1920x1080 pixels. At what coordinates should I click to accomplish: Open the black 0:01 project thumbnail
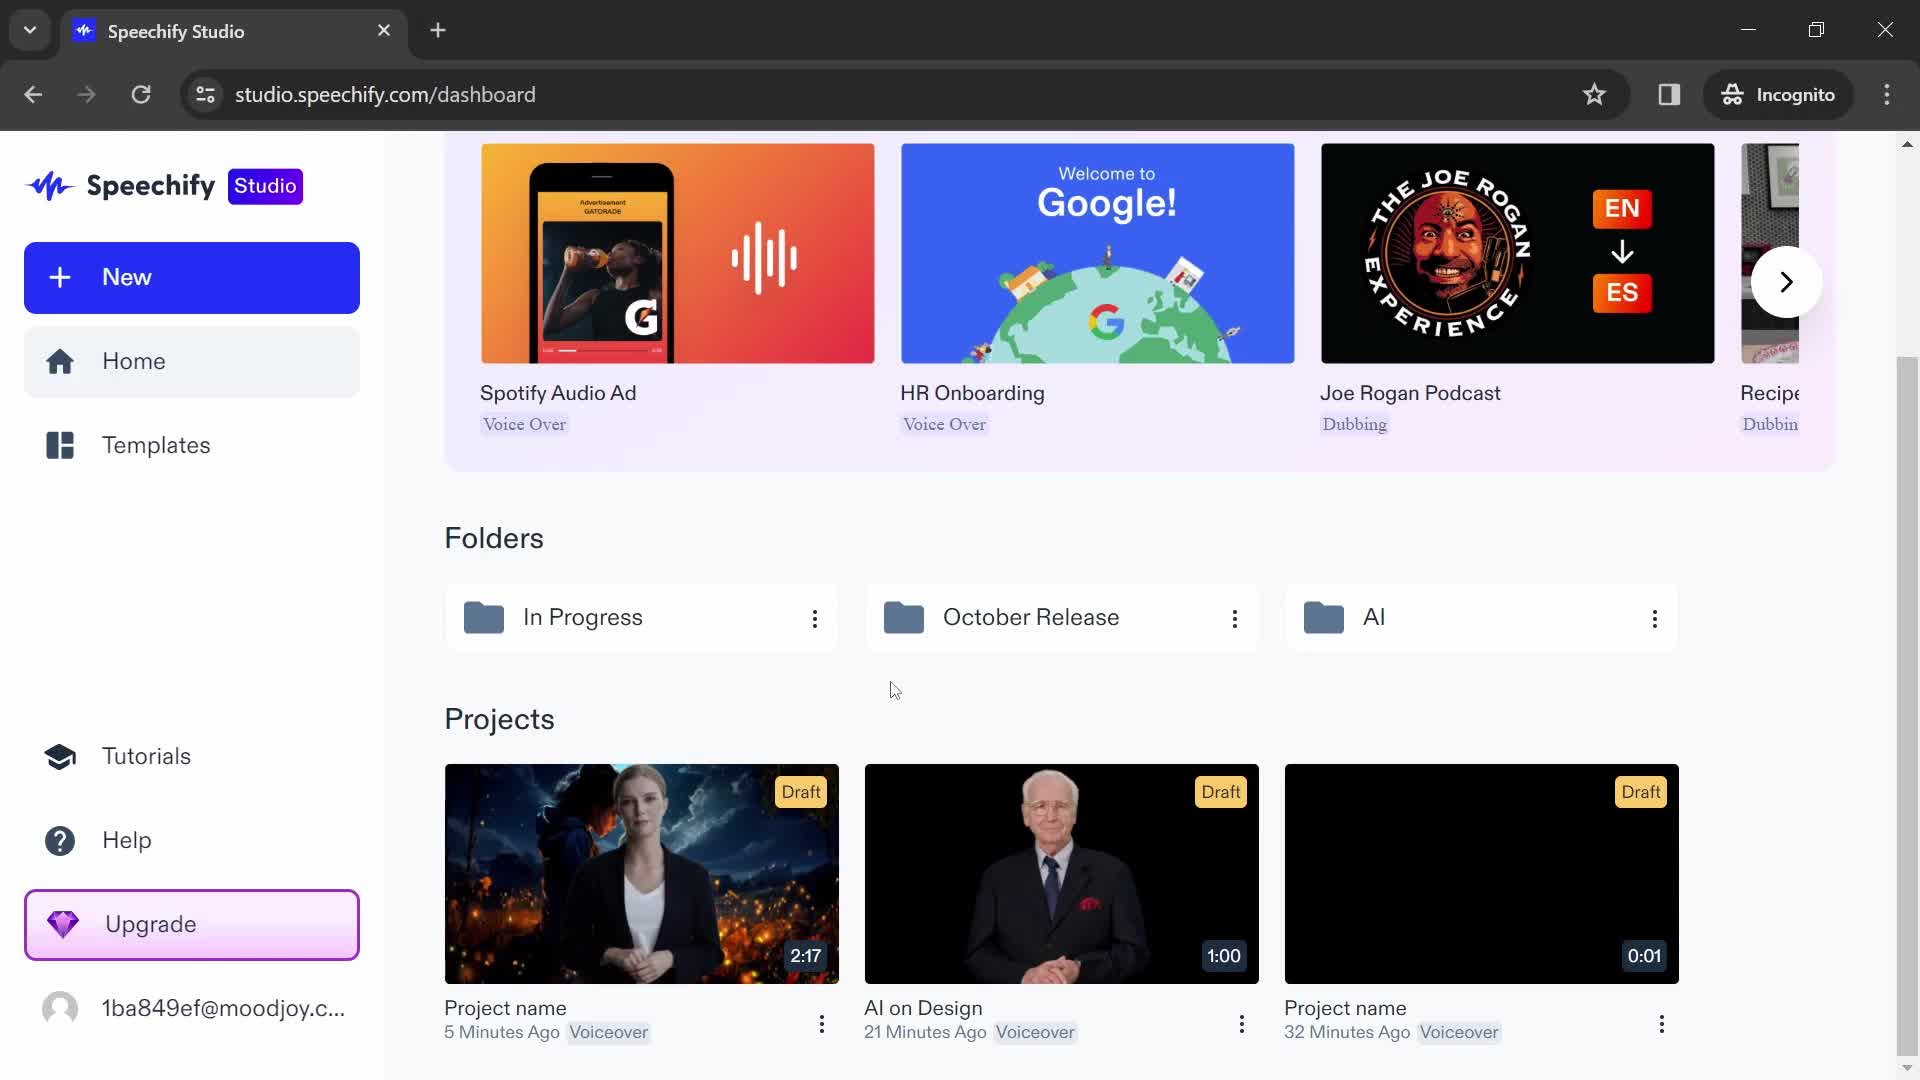[1482, 874]
